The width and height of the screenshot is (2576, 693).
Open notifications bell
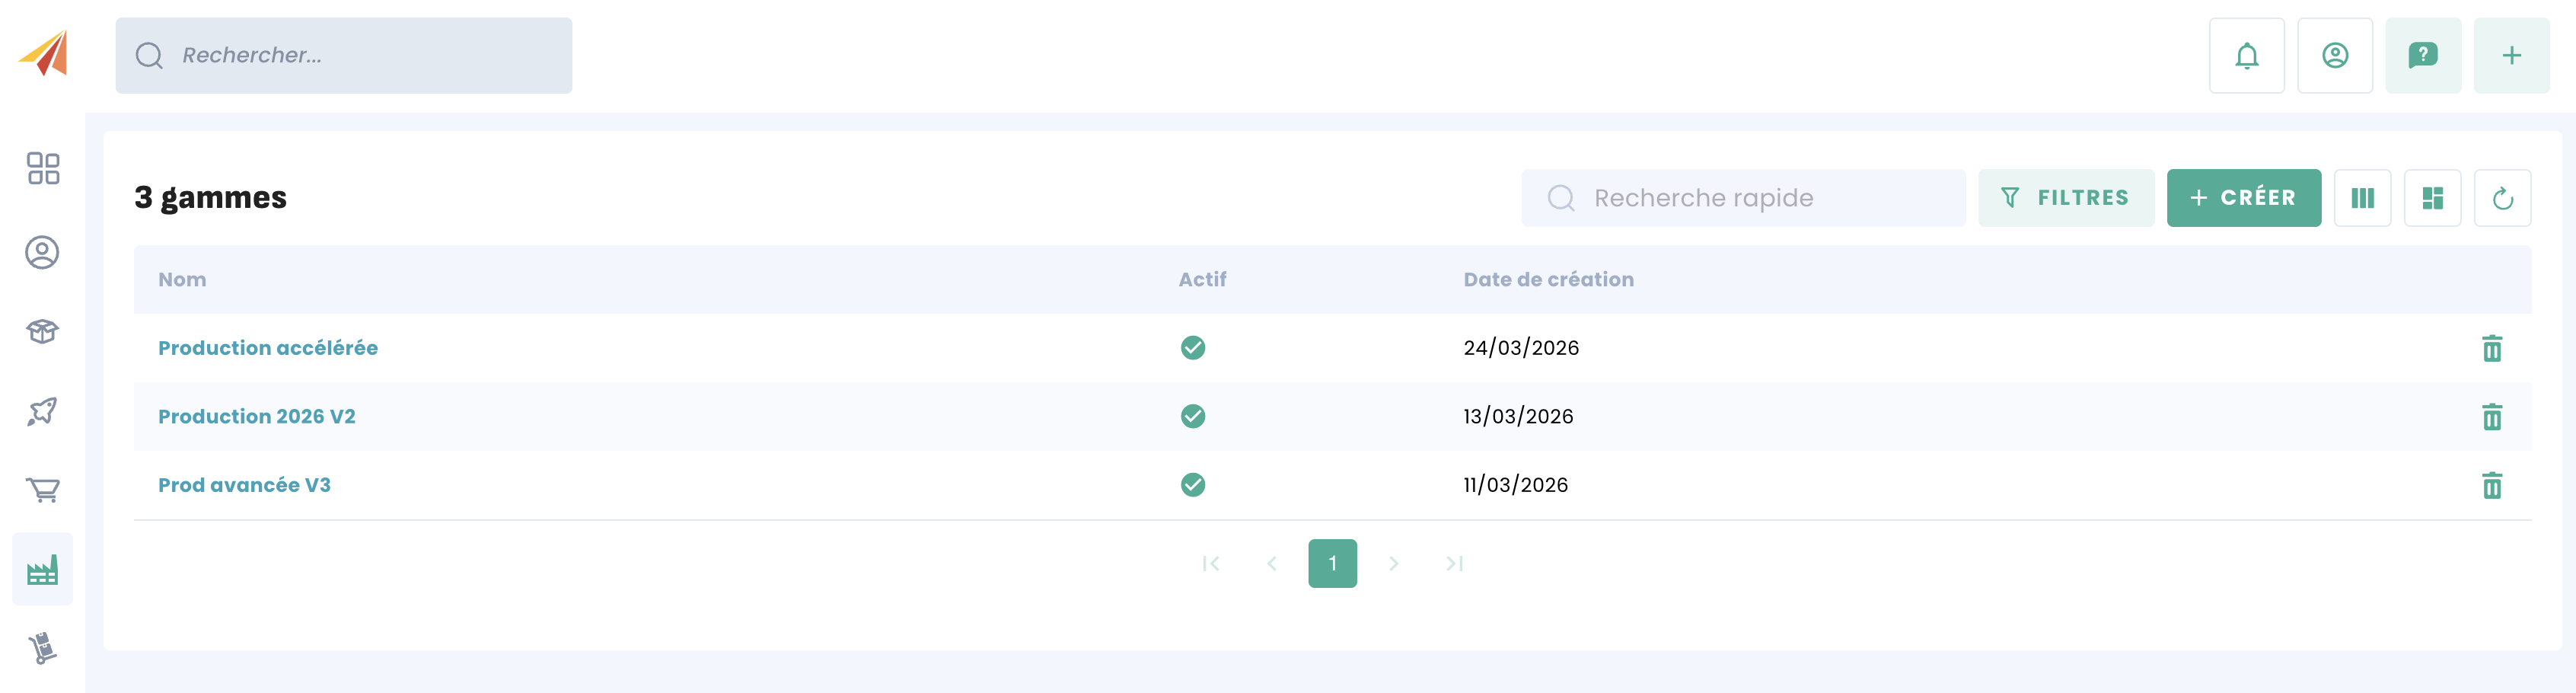(x=2246, y=55)
